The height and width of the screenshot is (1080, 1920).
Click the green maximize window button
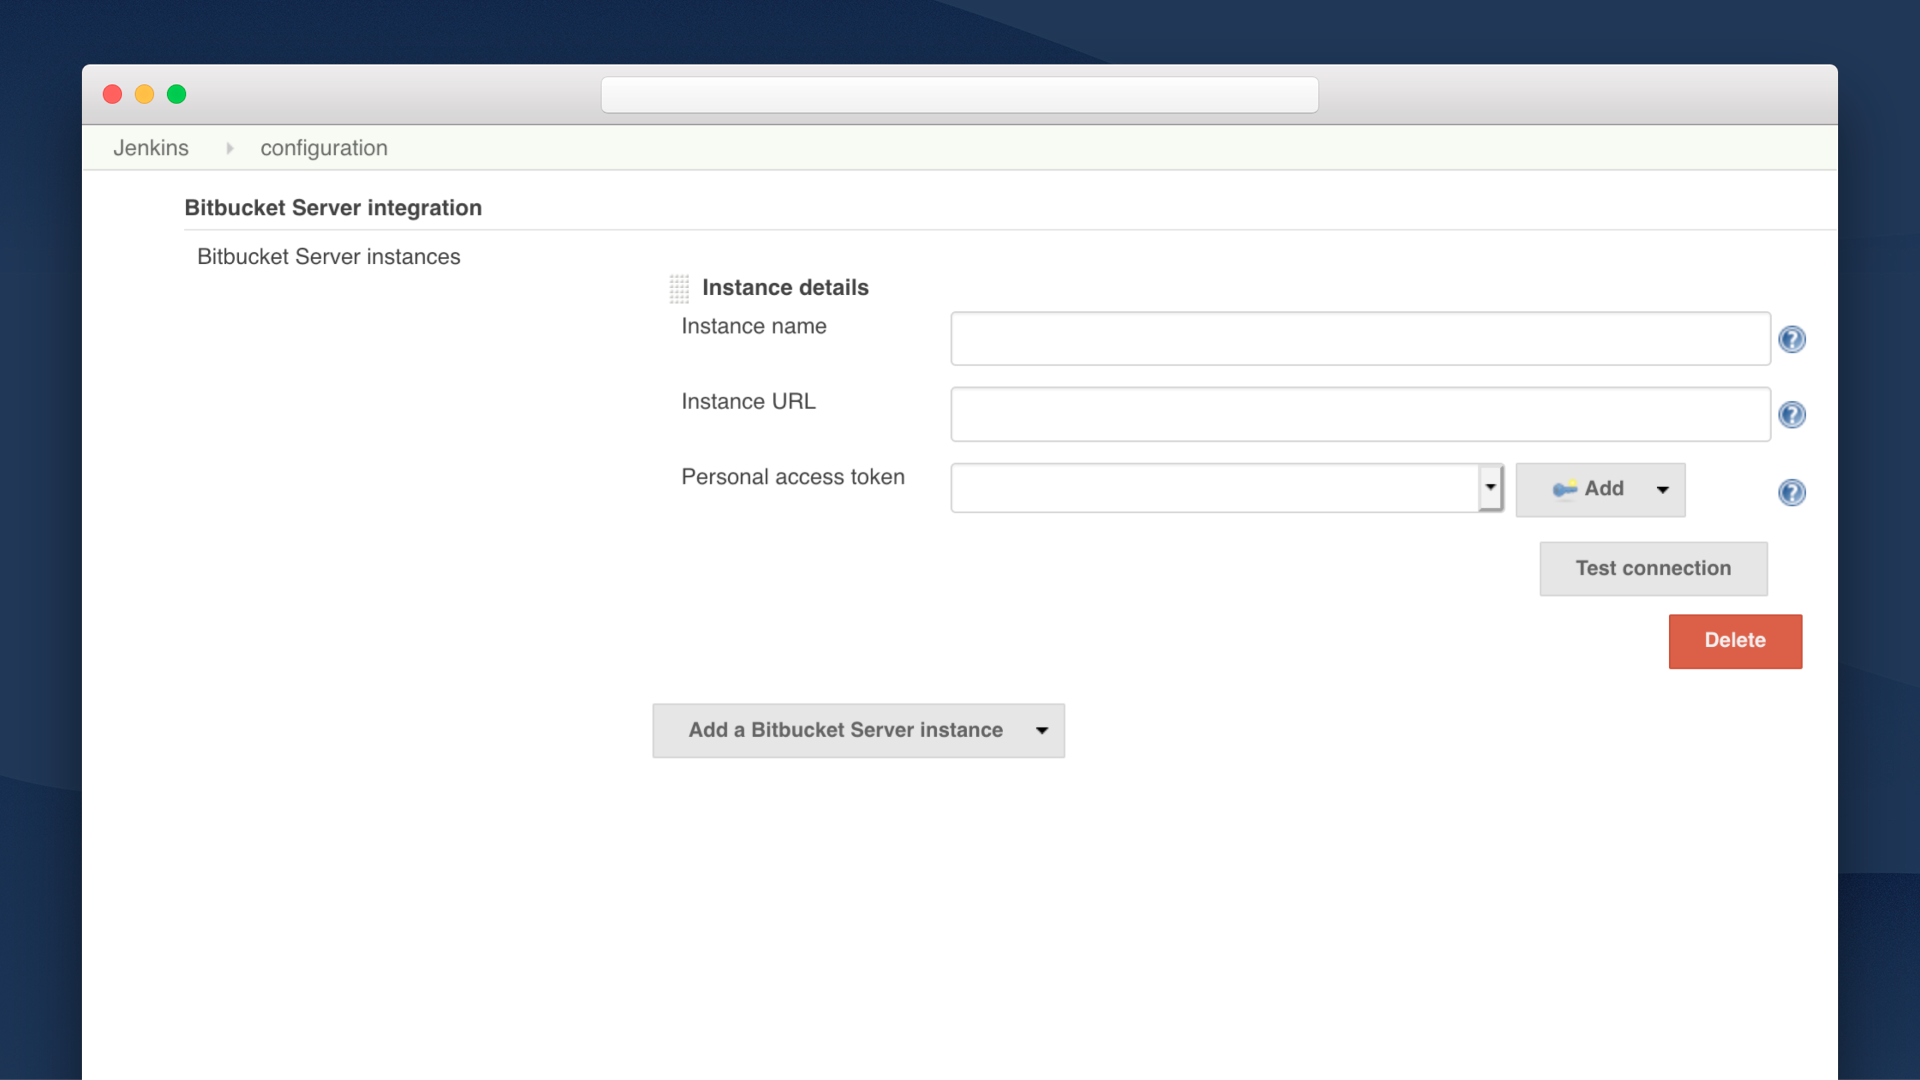tap(176, 94)
